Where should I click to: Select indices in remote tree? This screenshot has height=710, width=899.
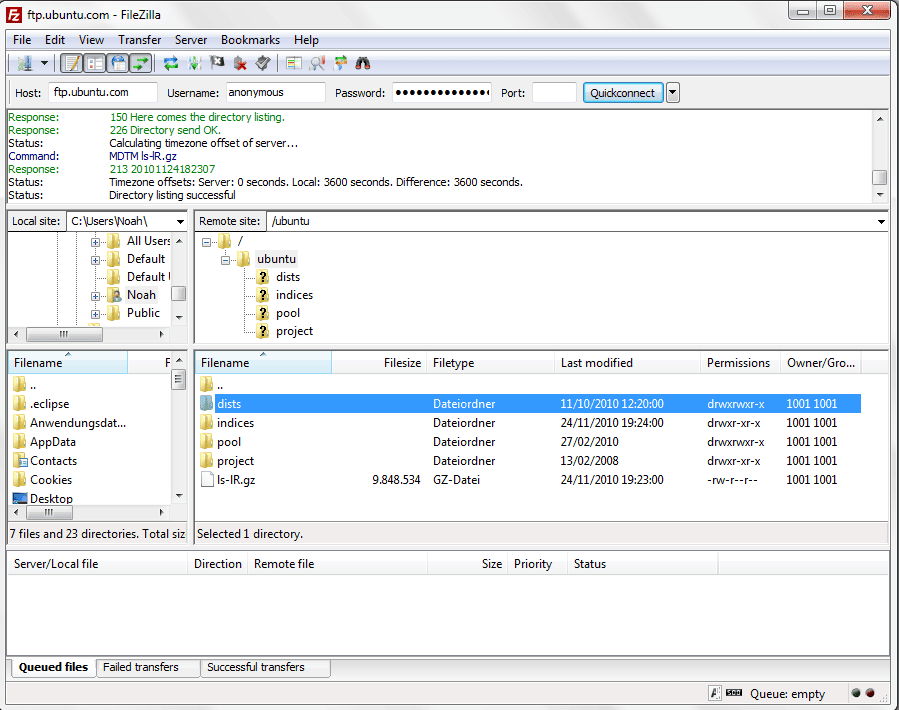point(294,295)
